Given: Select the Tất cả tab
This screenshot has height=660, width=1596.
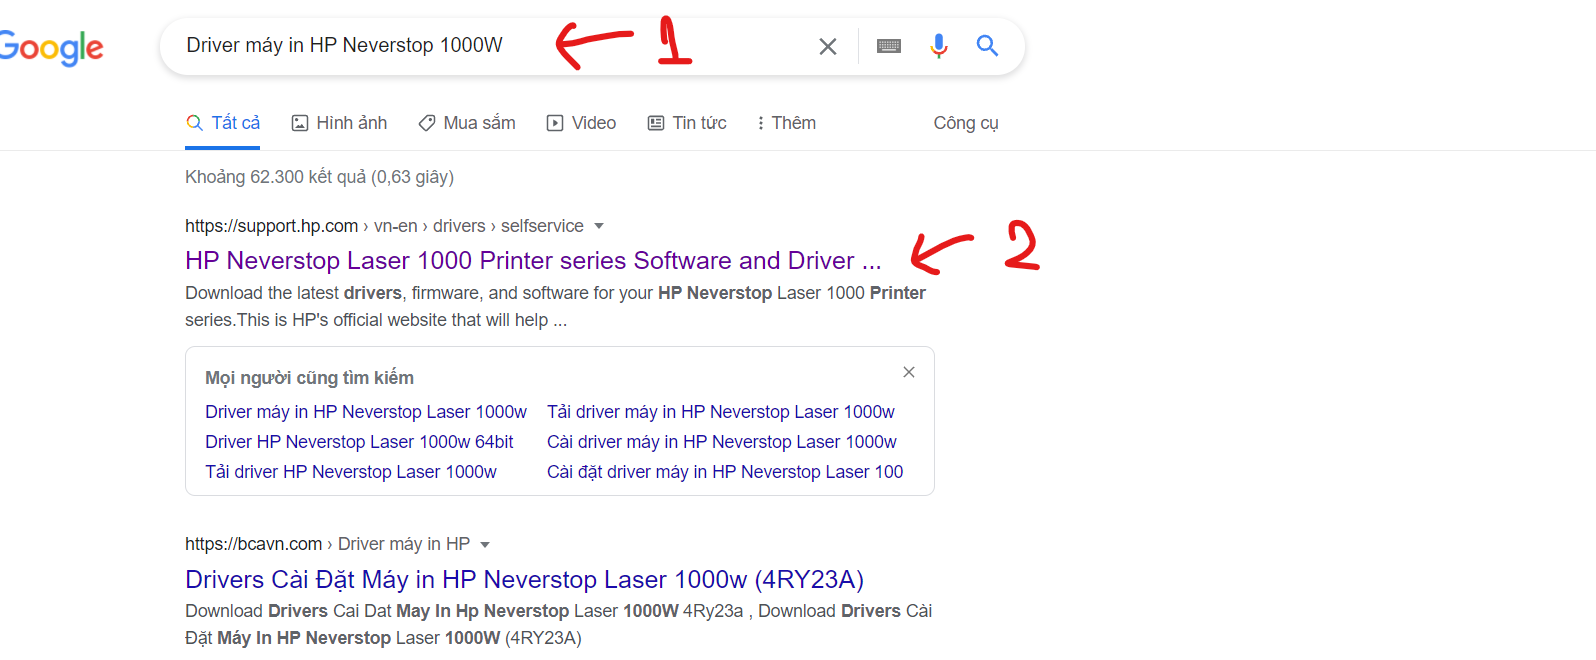Looking at the screenshot, I should coord(223,123).
